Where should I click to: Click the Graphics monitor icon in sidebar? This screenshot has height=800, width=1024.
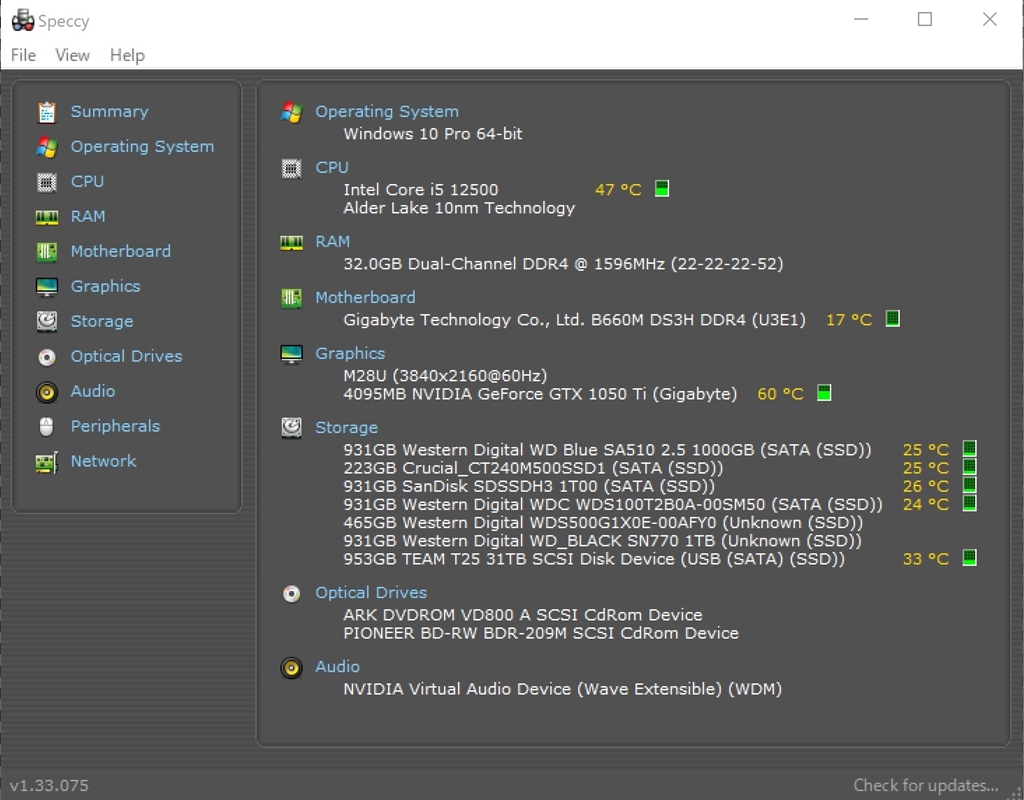(x=46, y=287)
